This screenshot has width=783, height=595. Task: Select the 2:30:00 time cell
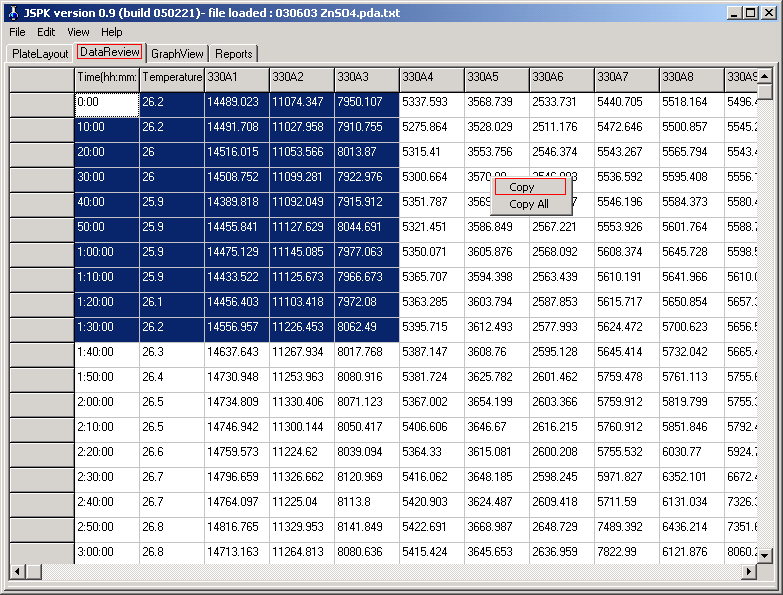click(x=107, y=480)
